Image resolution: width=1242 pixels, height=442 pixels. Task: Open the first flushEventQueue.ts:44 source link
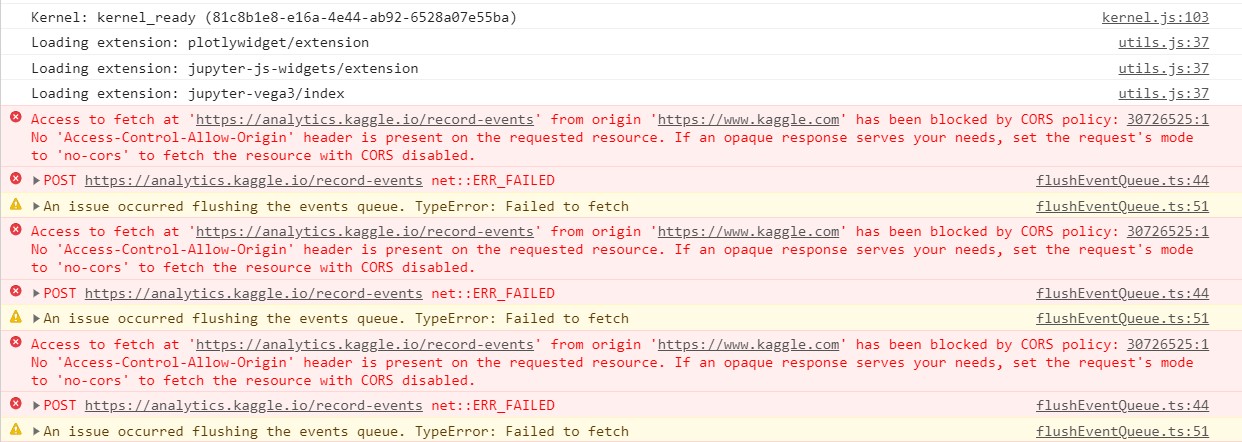pos(1122,181)
